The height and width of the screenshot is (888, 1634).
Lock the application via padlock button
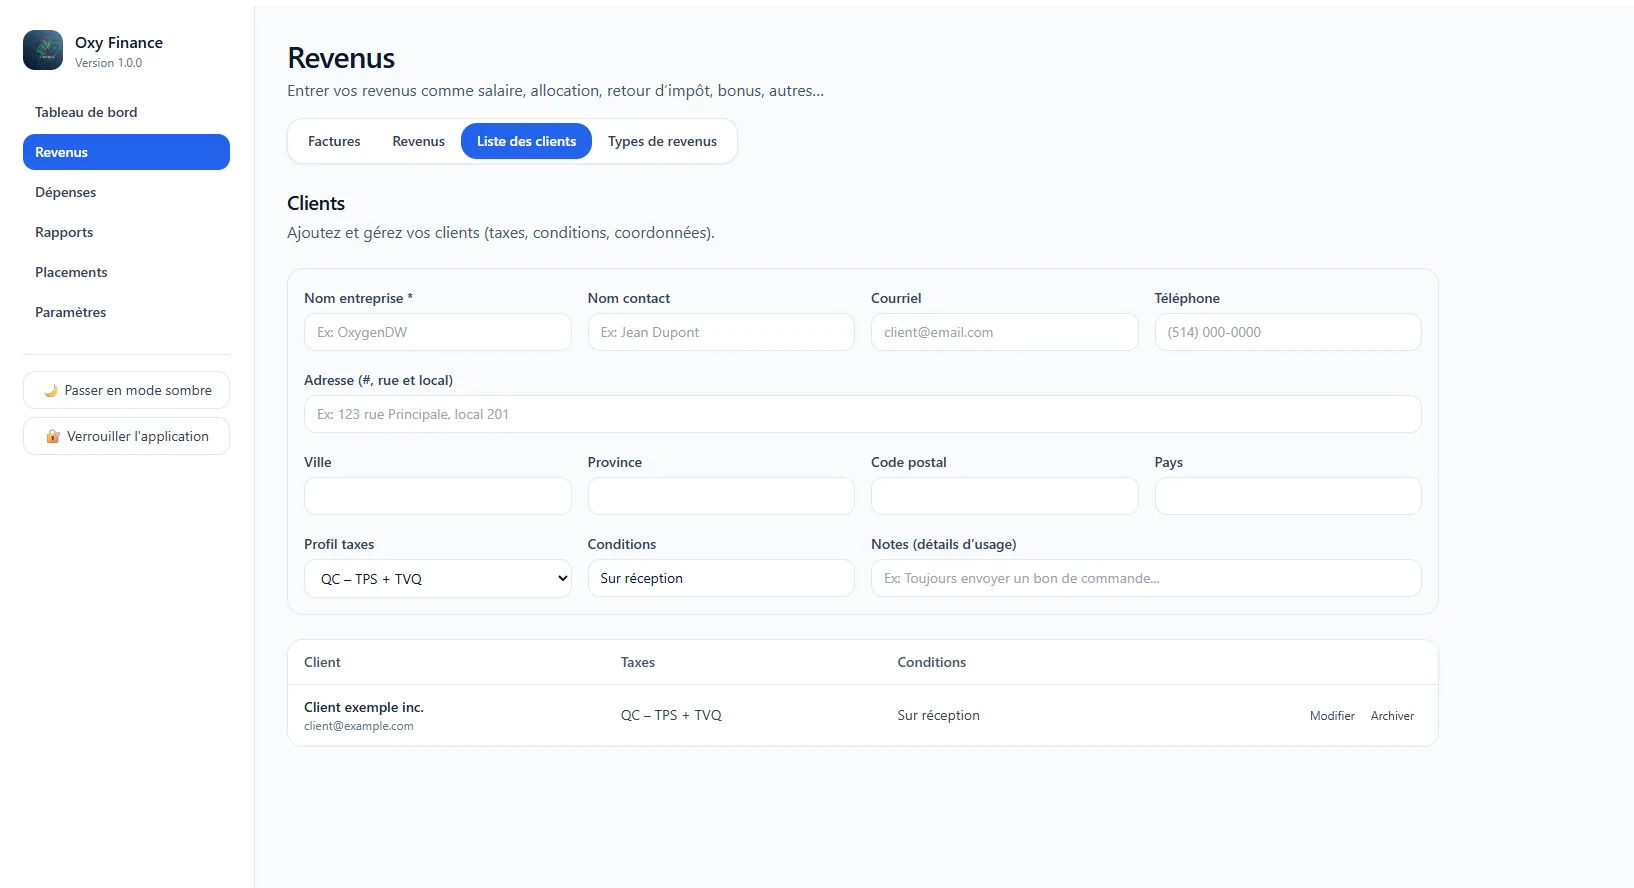(126, 436)
